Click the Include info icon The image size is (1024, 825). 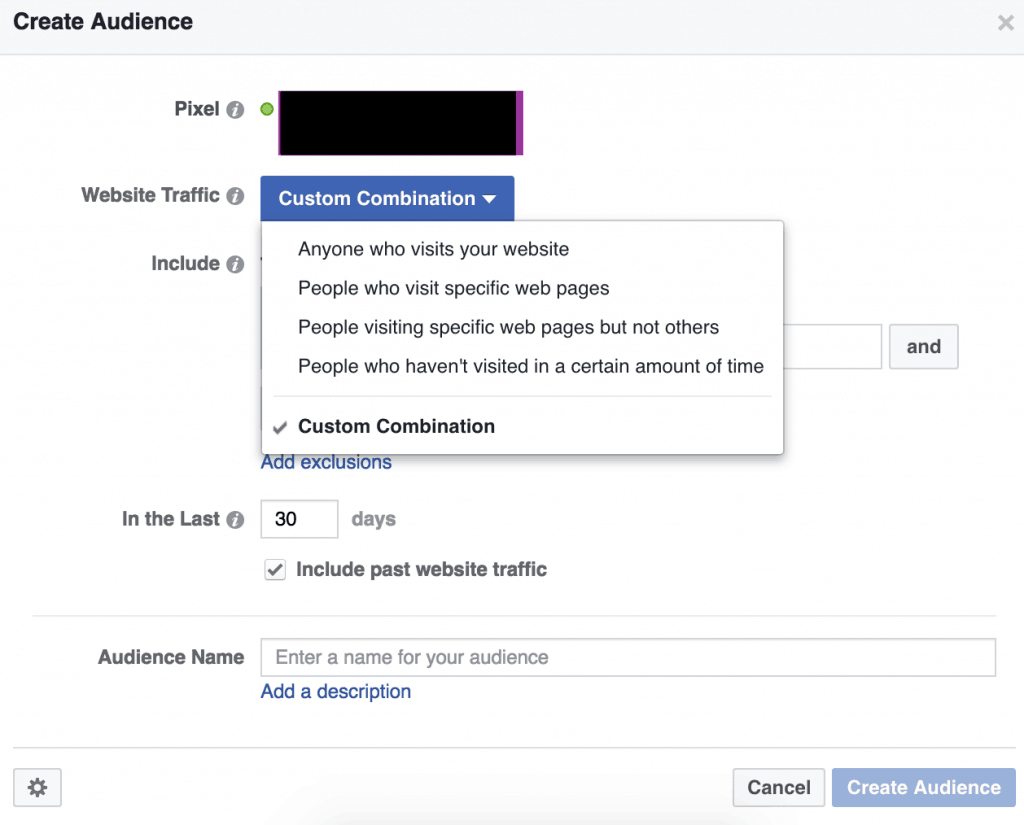pos(236,264)
